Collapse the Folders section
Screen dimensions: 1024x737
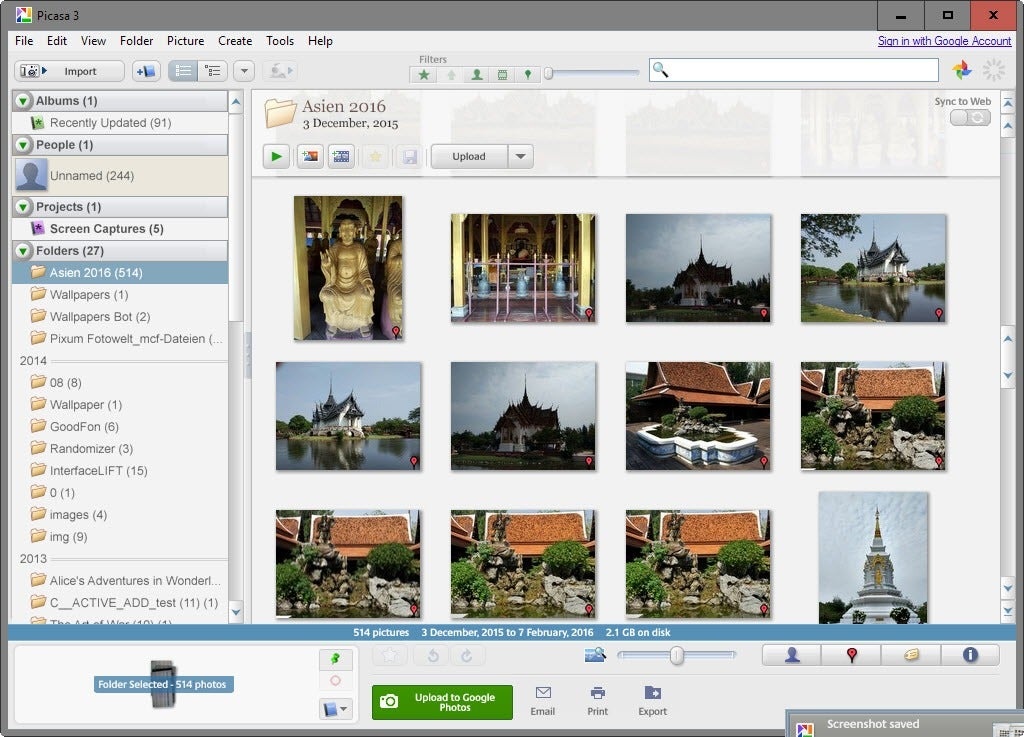[24, 251]
